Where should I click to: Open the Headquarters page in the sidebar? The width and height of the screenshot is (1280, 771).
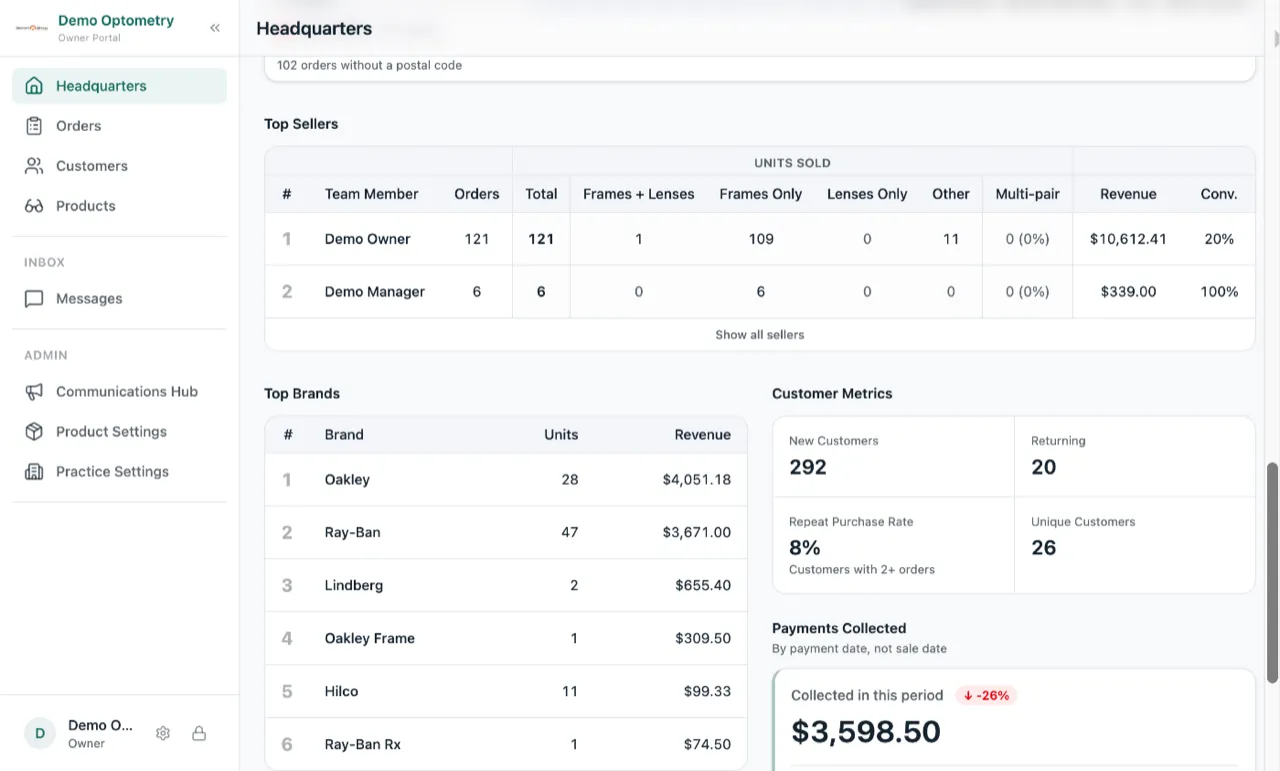coord(119,86)
